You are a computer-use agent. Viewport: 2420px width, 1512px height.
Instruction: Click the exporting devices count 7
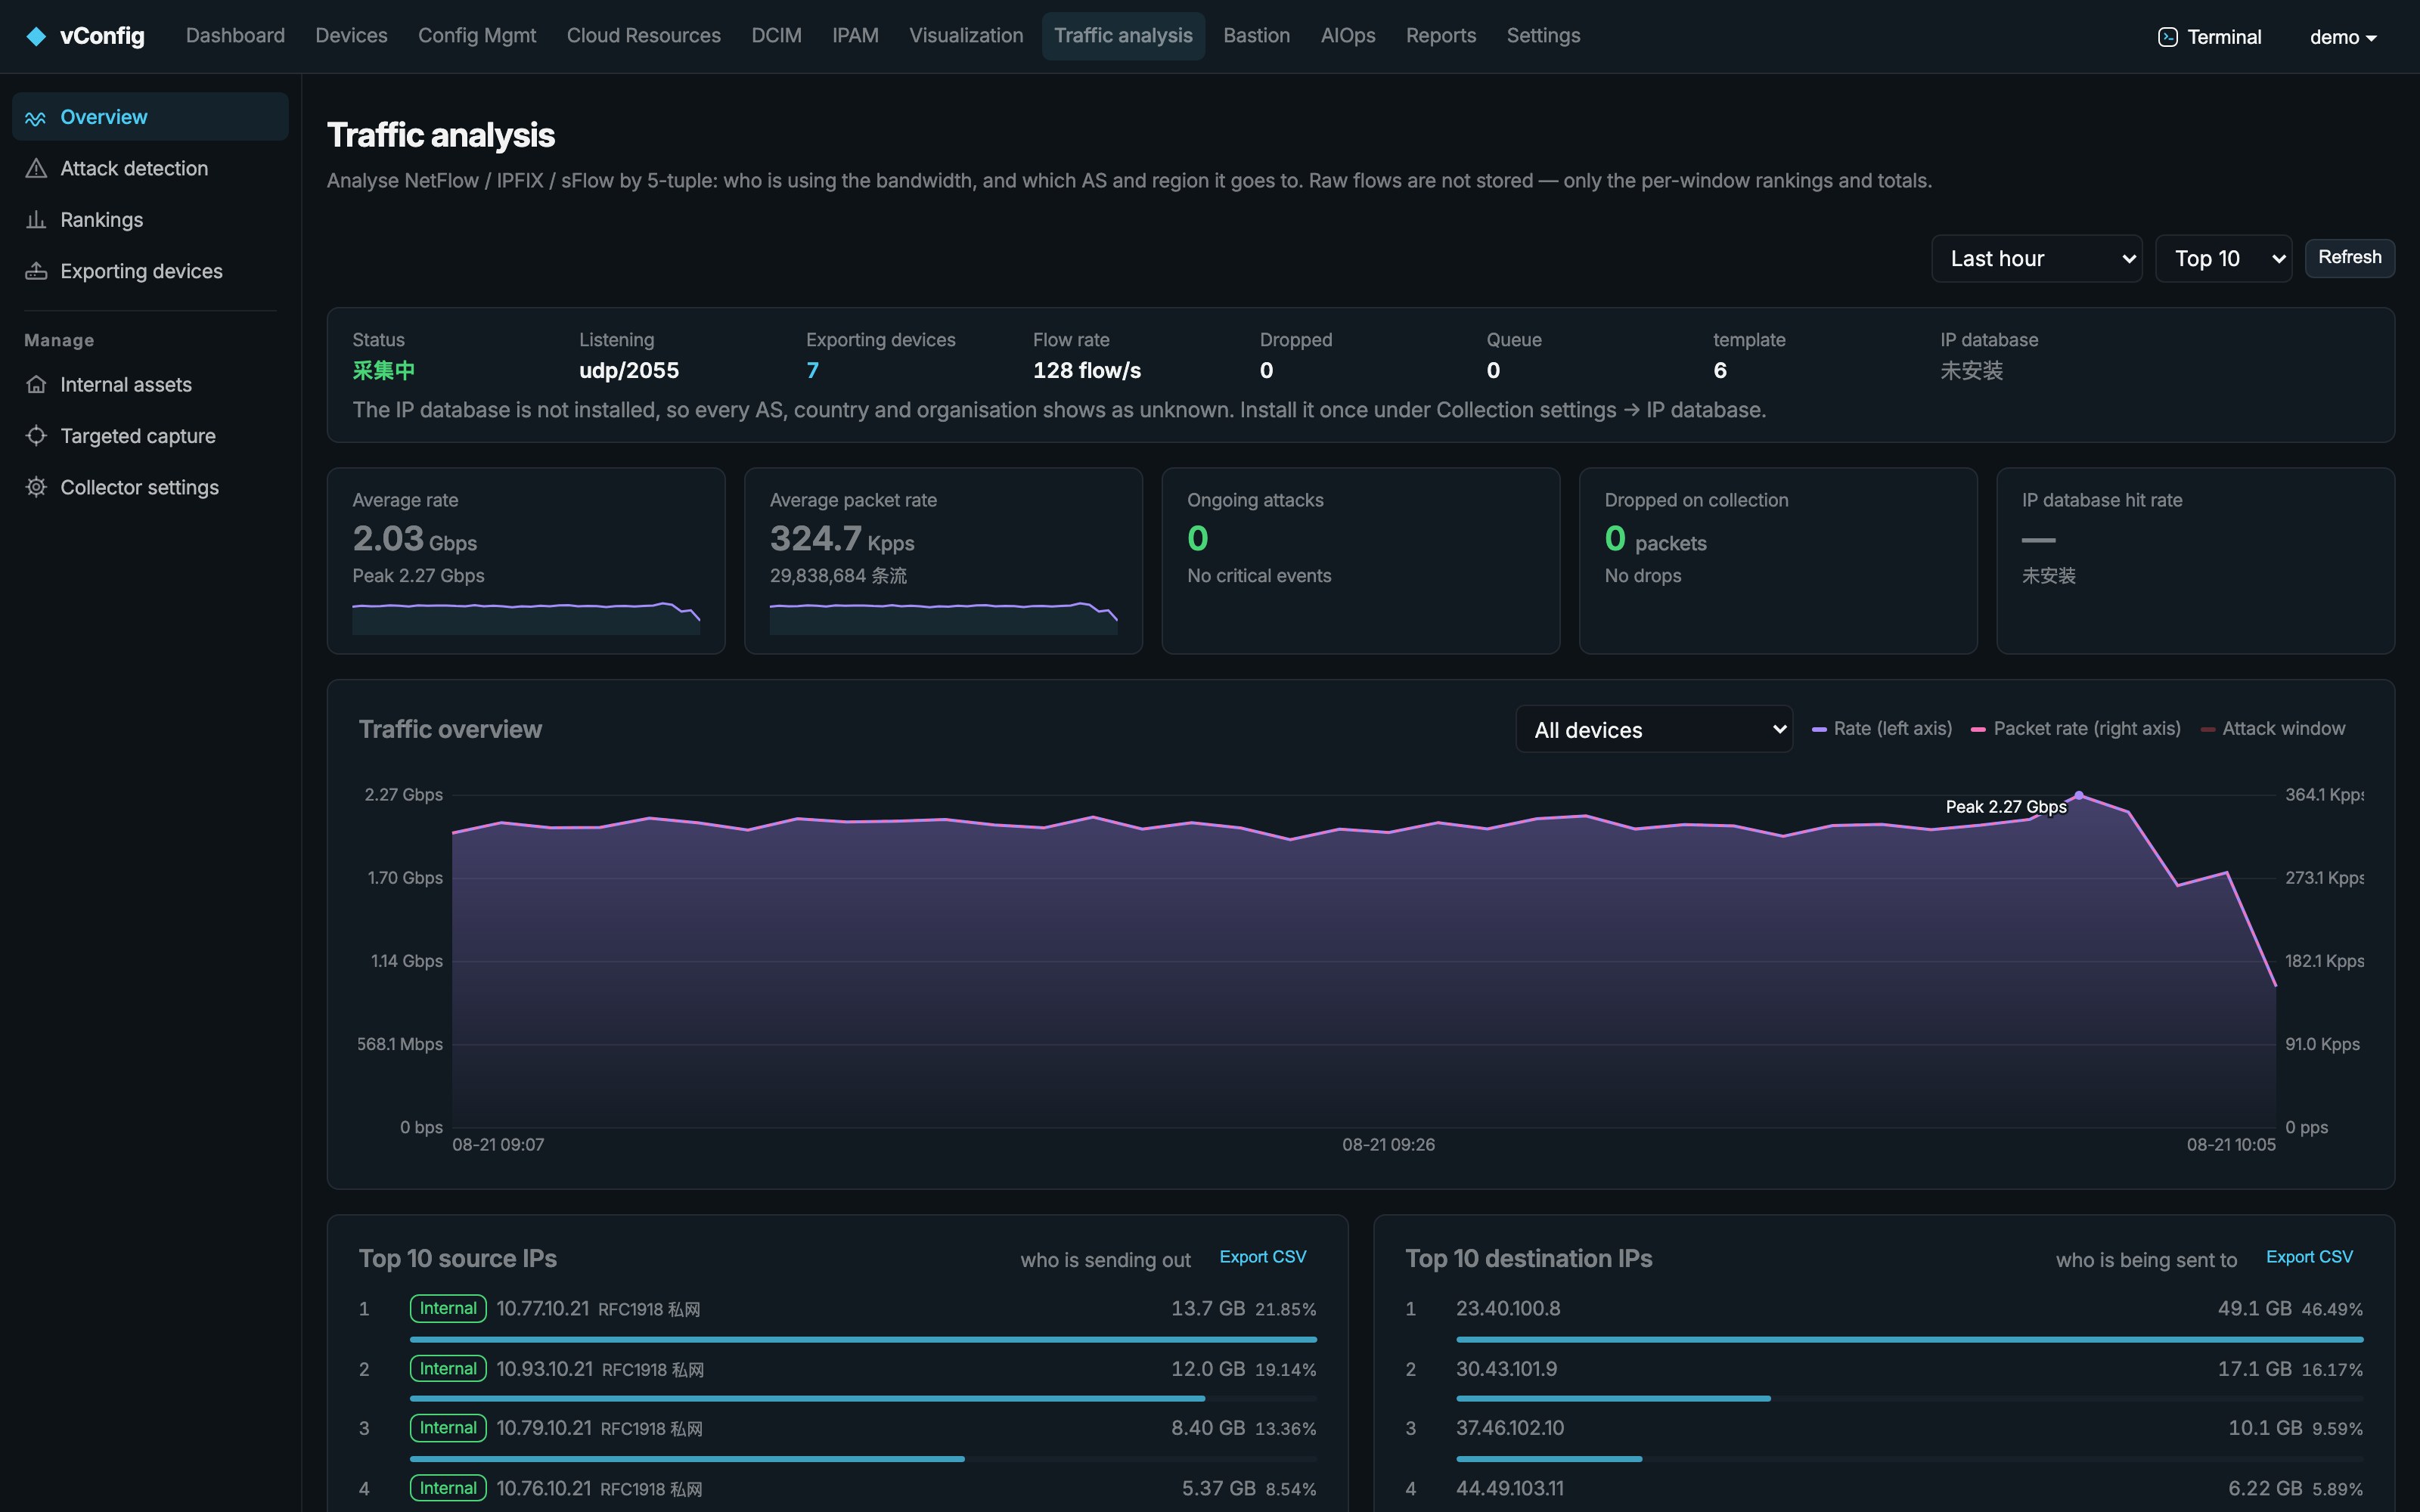(812, 371)
